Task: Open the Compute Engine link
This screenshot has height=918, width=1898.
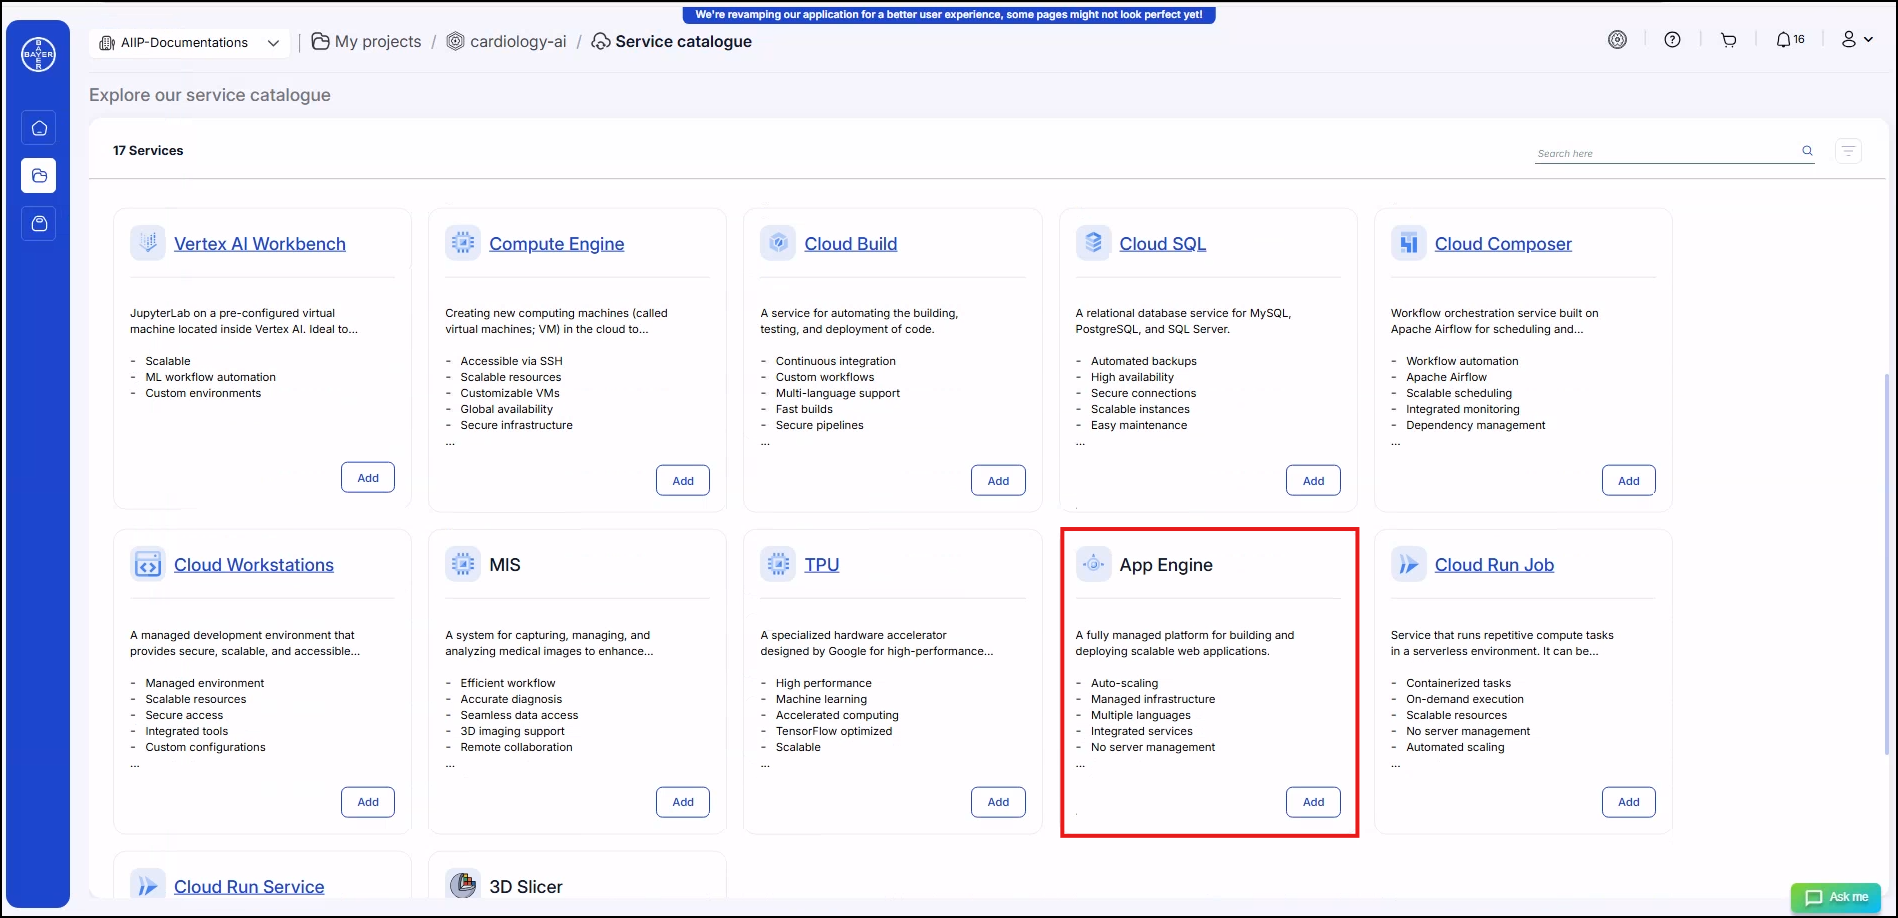Action: pyautogui.click(x=556, y=244)
